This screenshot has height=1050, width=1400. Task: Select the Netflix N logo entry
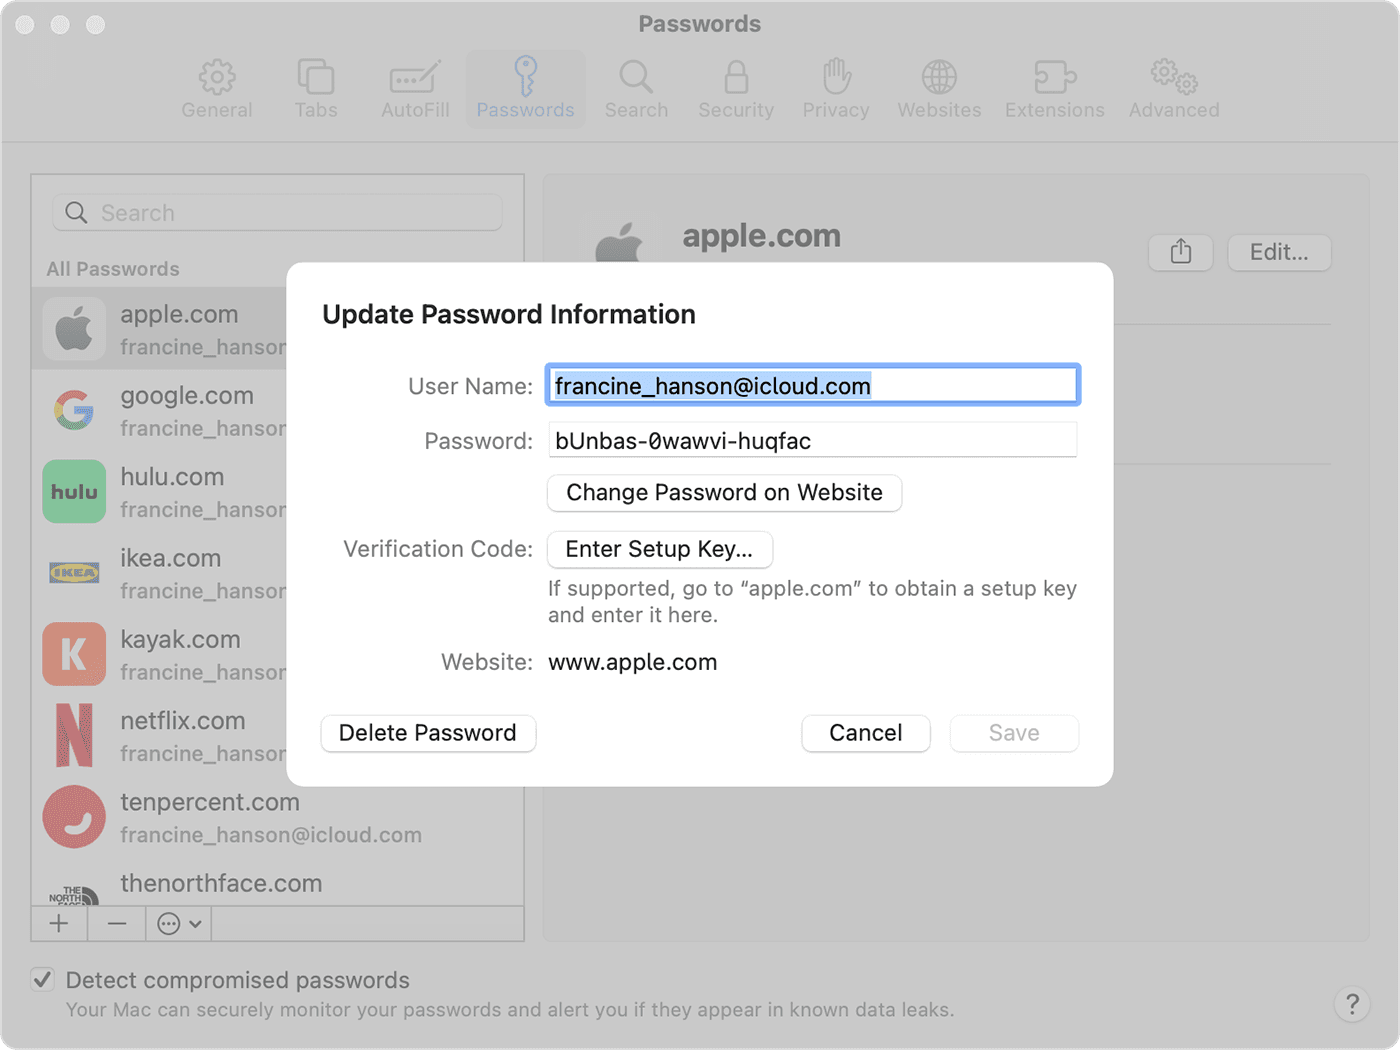click(x=74, y=735)
